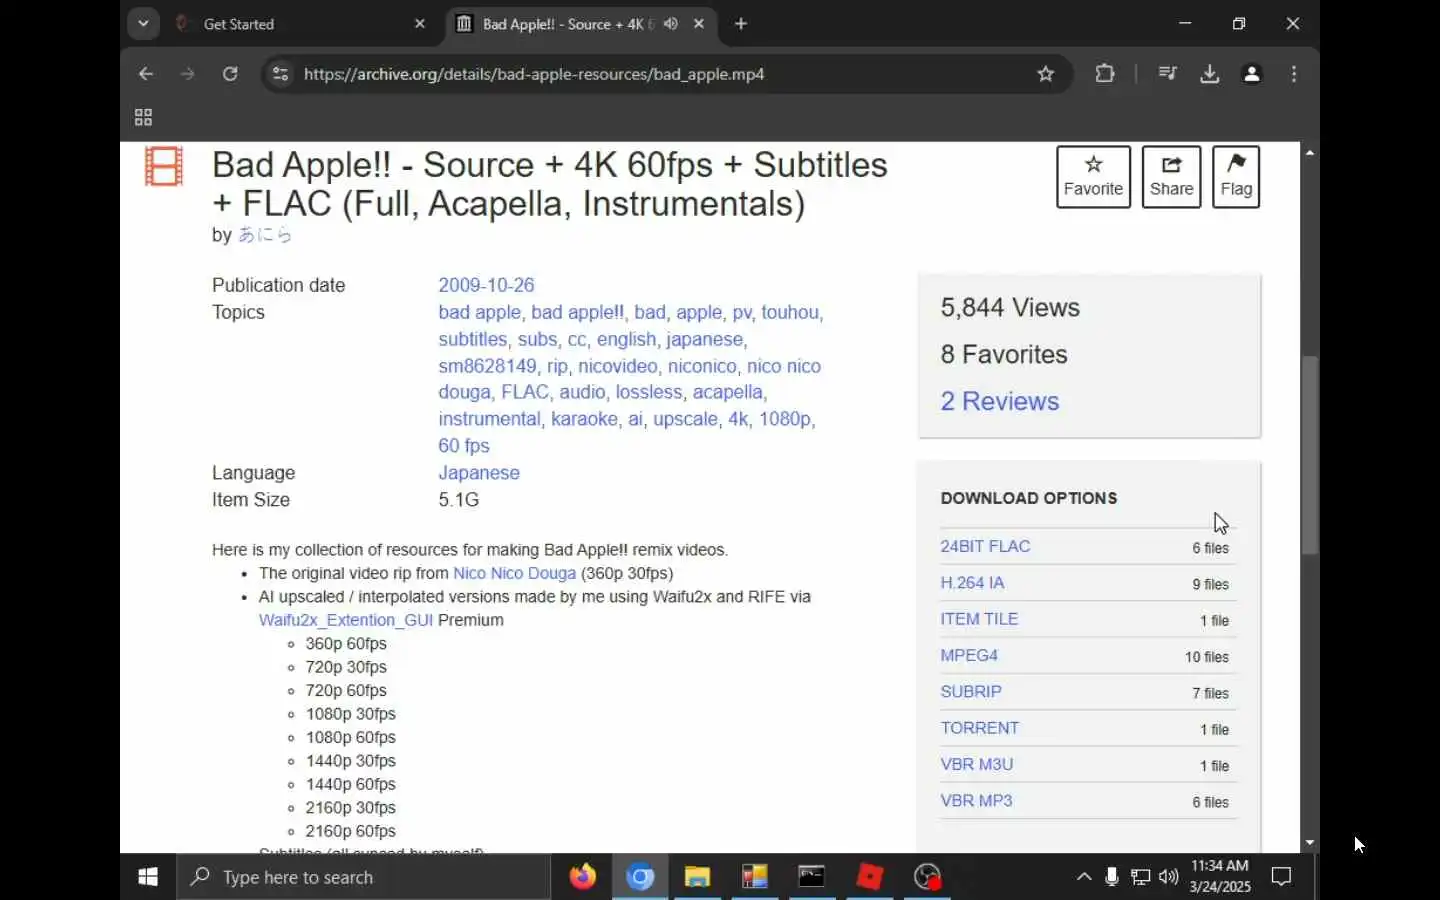Screen dimensions: 1440x900
Task: Open the '60 fps' topic link
Action: coord(464,446)
